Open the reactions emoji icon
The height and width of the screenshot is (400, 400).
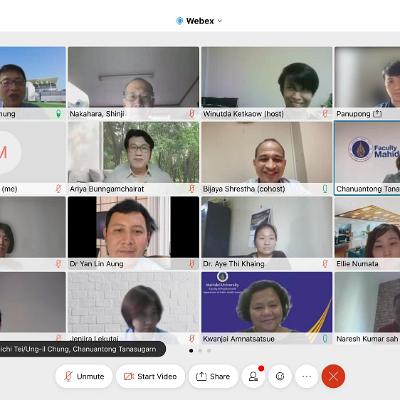point(280,376)
